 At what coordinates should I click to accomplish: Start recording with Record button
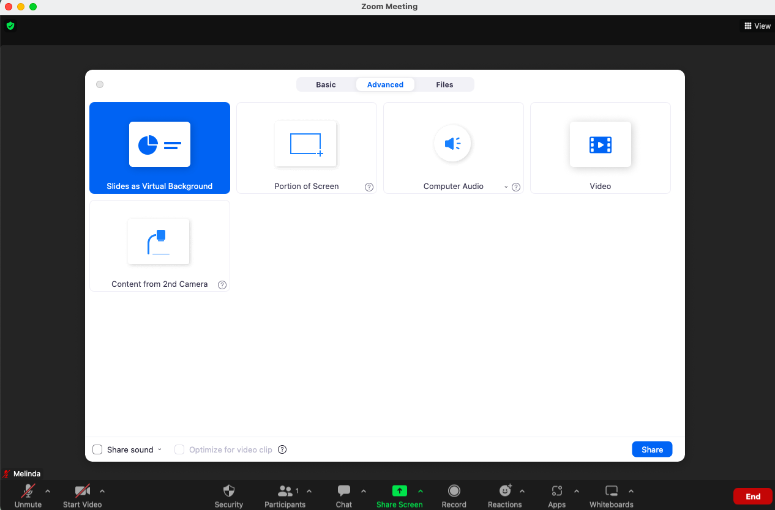click(454, 496)
